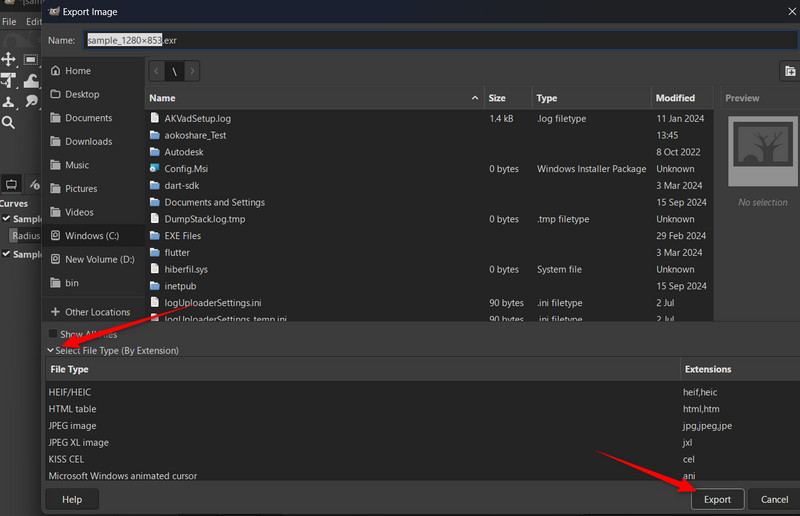This screenshot has height=516, width=800.
Task: Select the logUploaderSettings.ini file
Action: pyautogui.click(x=429, y=303)
